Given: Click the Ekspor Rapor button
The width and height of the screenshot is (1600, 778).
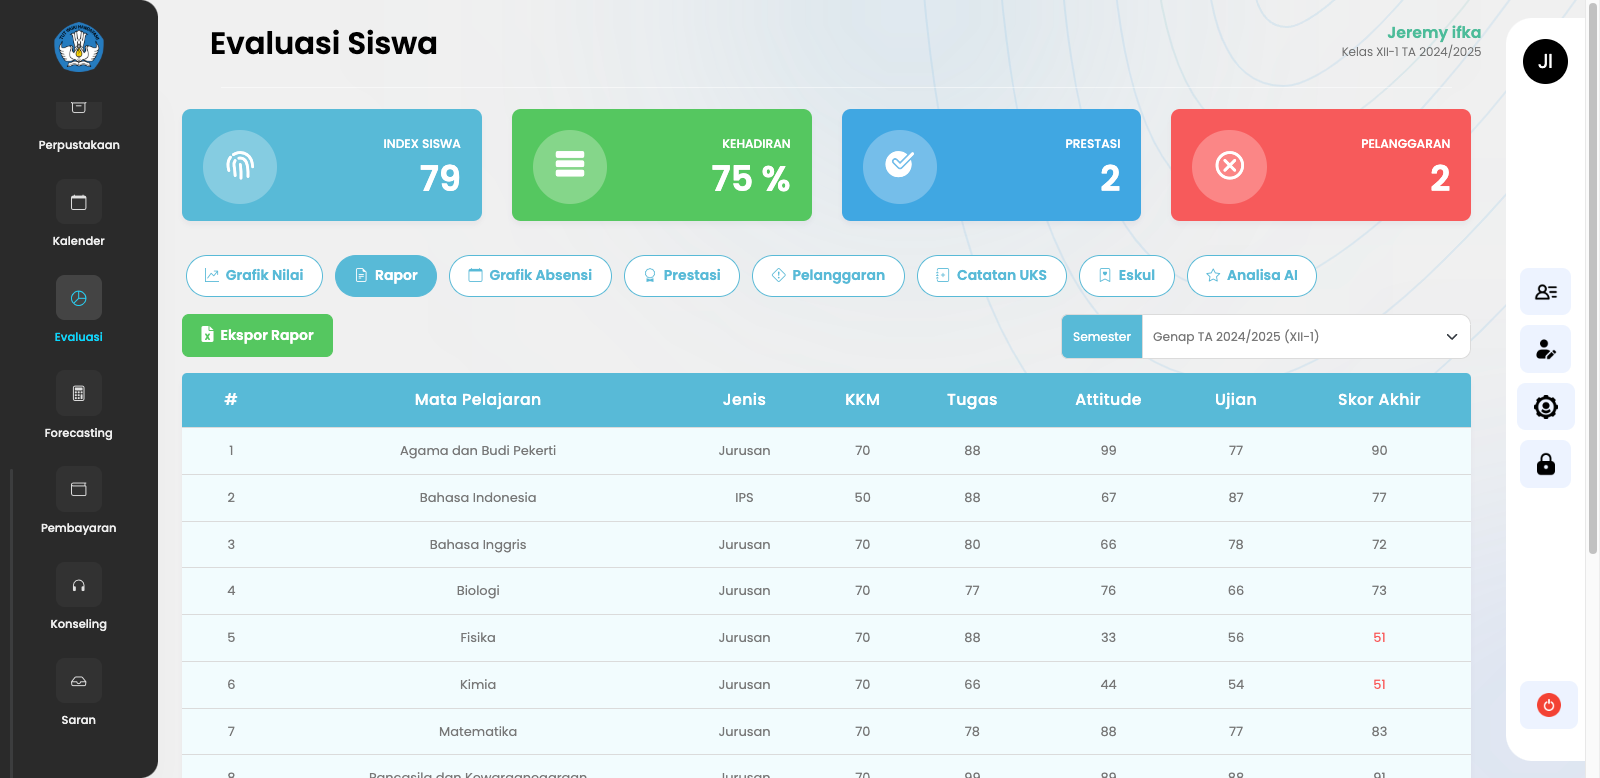Looking at the screenshot, I should (257, 336).
